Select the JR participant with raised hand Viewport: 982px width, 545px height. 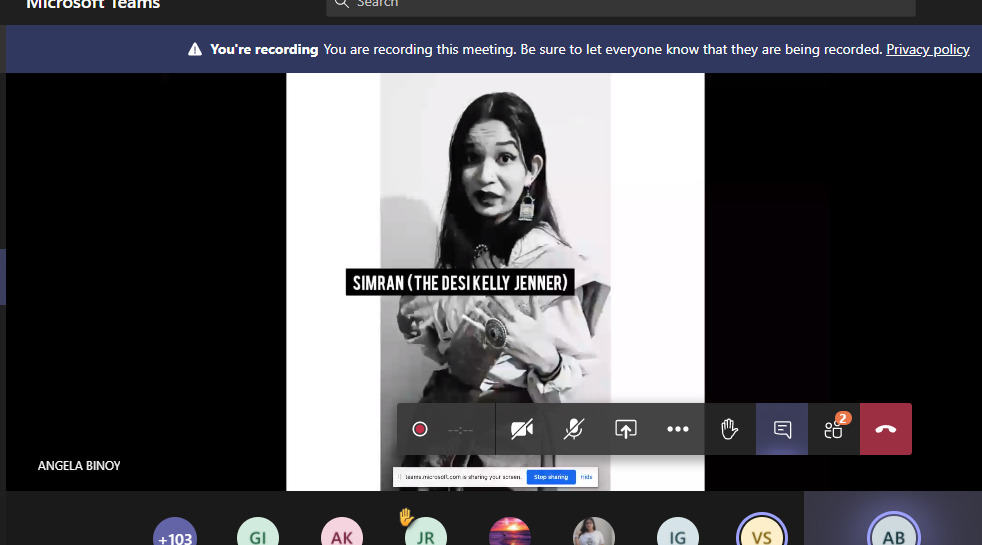coord(425,535)
